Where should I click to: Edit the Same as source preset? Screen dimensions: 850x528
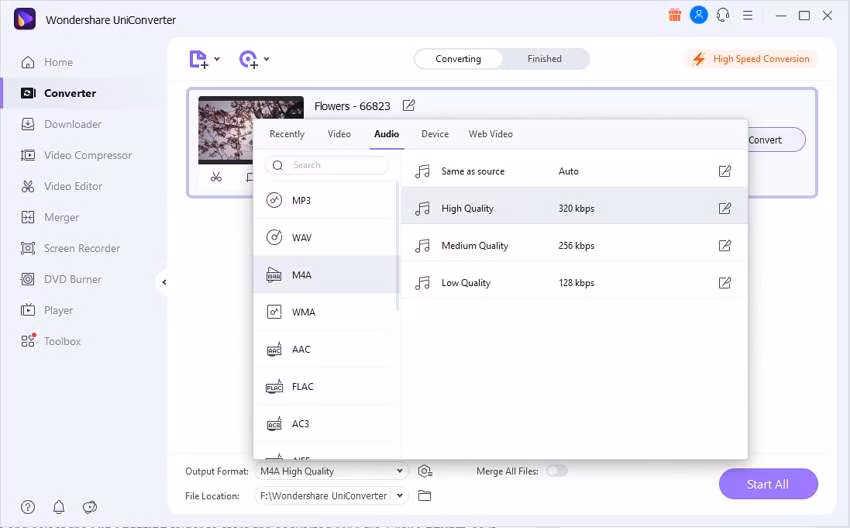[725, 171]
